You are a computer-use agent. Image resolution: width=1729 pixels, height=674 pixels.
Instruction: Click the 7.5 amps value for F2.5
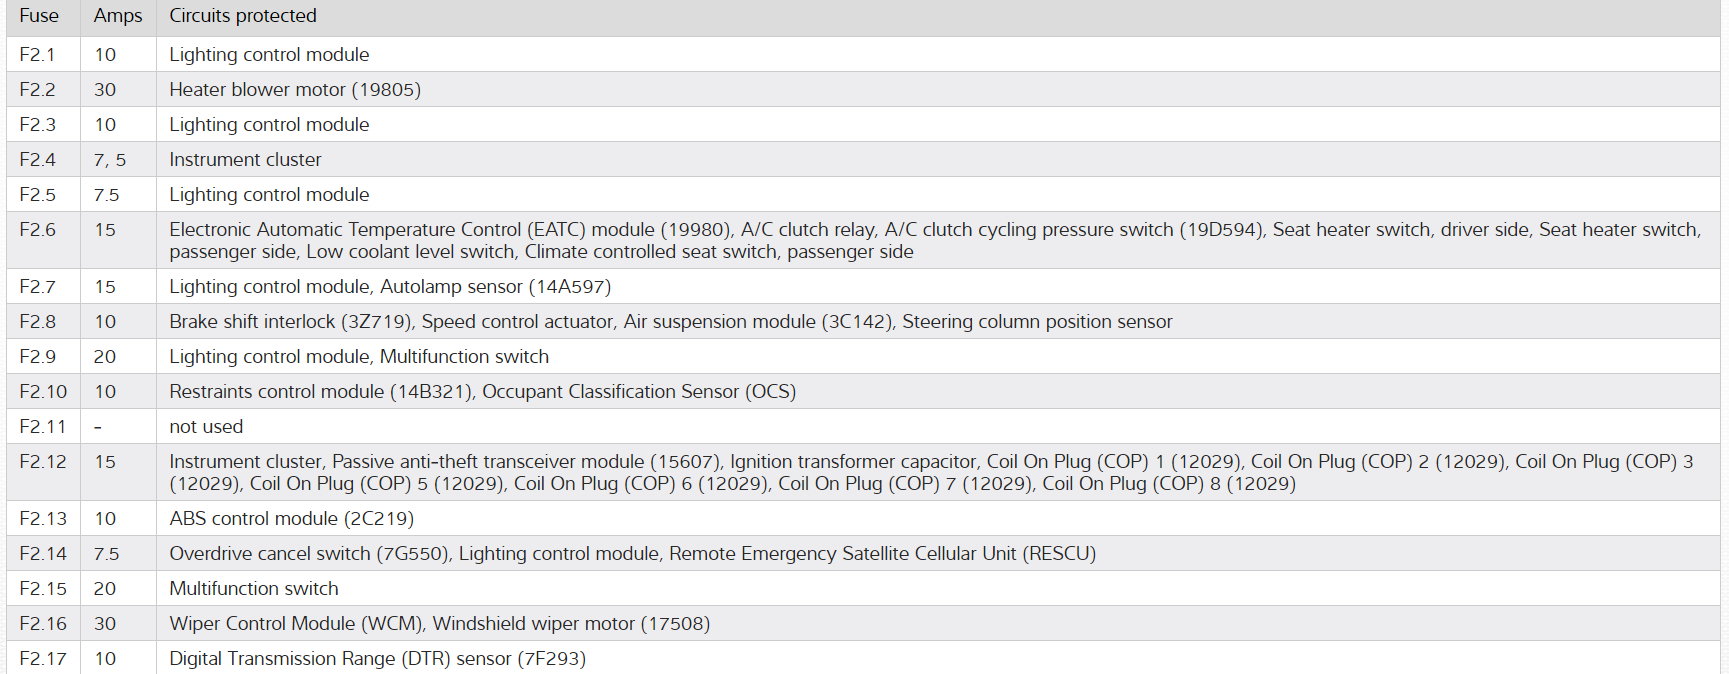pyautogui.click(x=106, y=195)
